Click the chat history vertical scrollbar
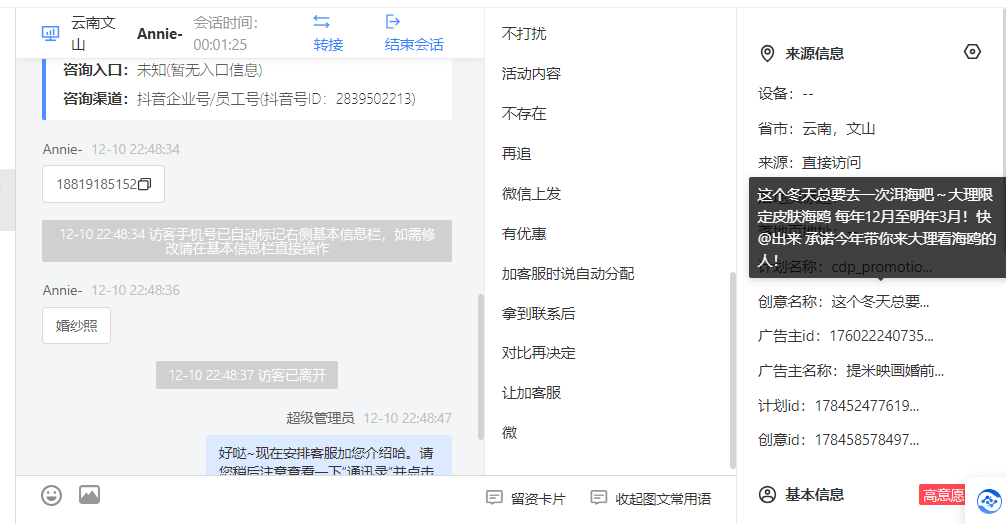1006x524 pixels. pos(481,367)
